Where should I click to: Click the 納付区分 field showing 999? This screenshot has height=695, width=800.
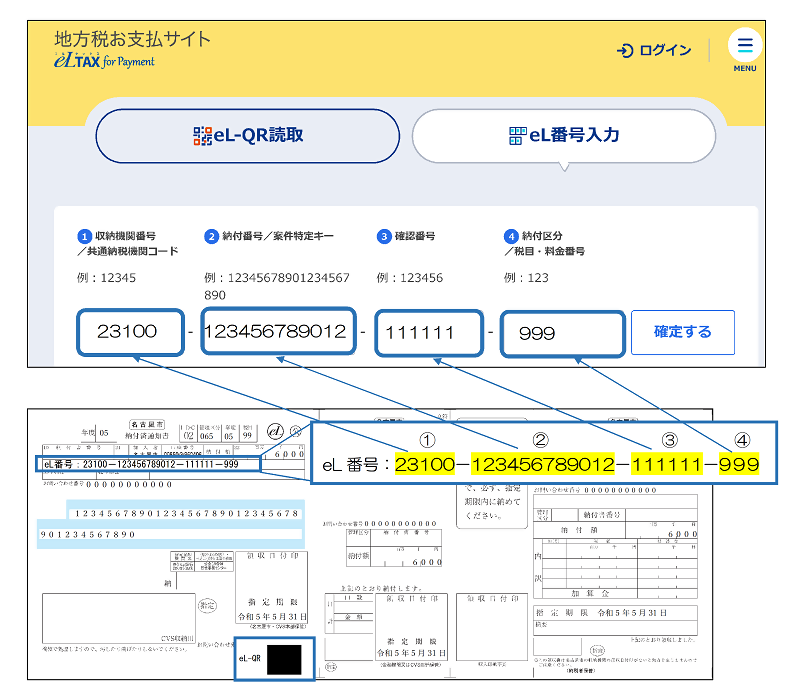point(562,332)
